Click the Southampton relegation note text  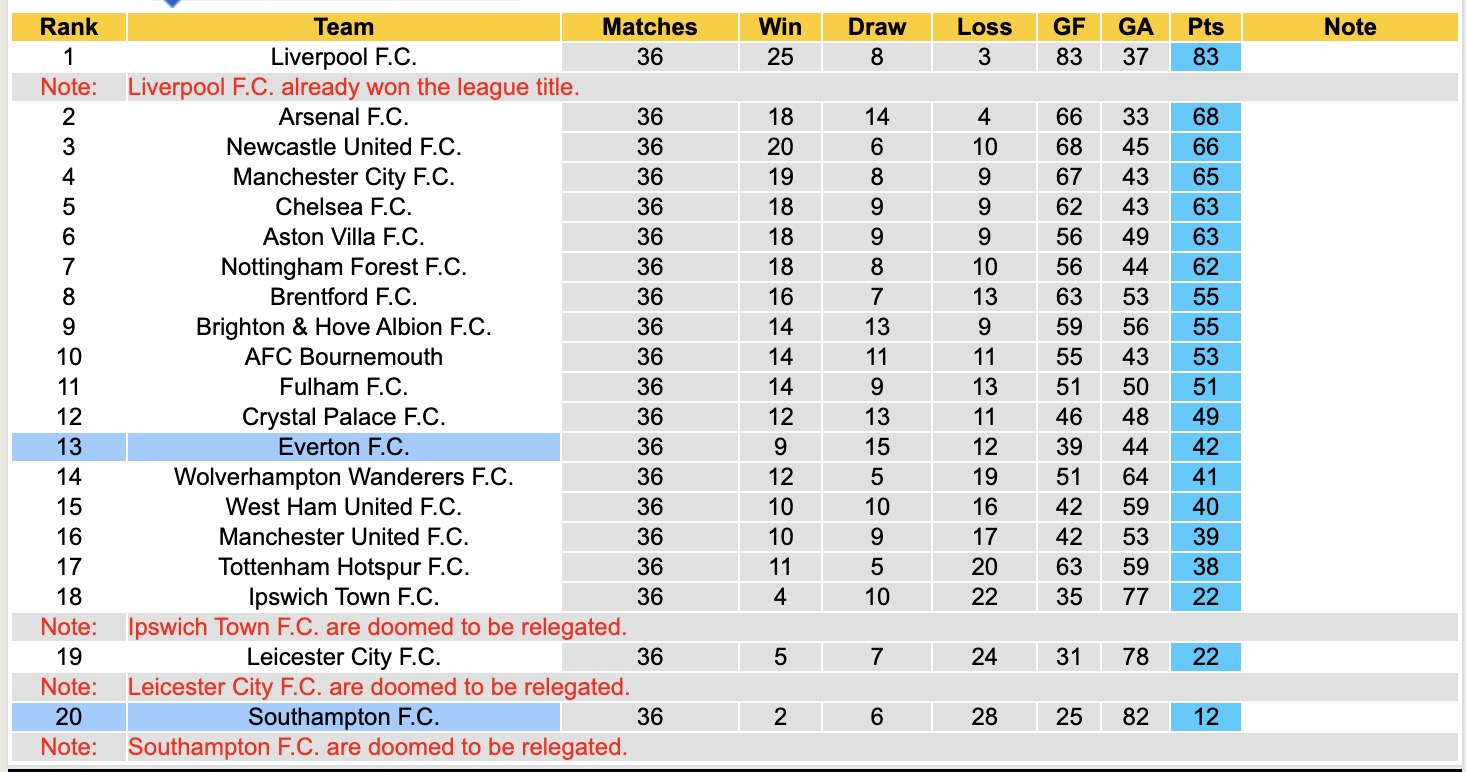pyautogui.click(x=377, y=747)
